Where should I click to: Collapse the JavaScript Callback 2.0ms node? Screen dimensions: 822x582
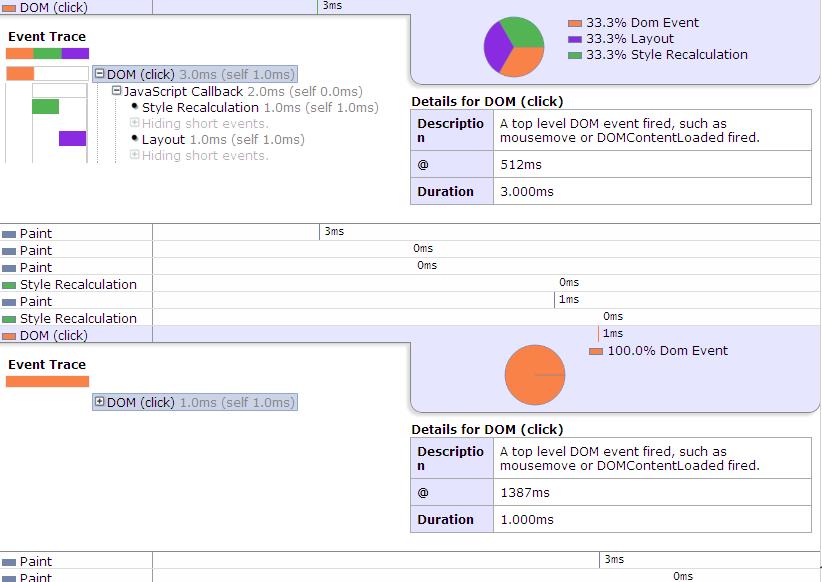[116, 91]
